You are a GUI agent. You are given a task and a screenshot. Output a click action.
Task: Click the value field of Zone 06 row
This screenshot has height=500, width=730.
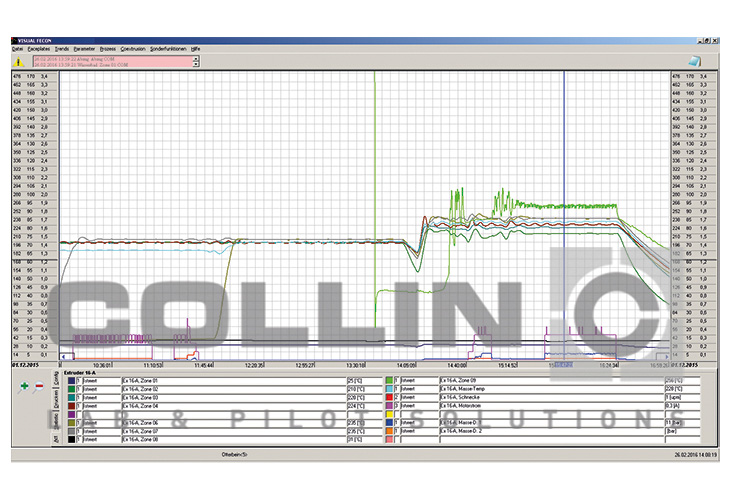click(x=364, y=423)
